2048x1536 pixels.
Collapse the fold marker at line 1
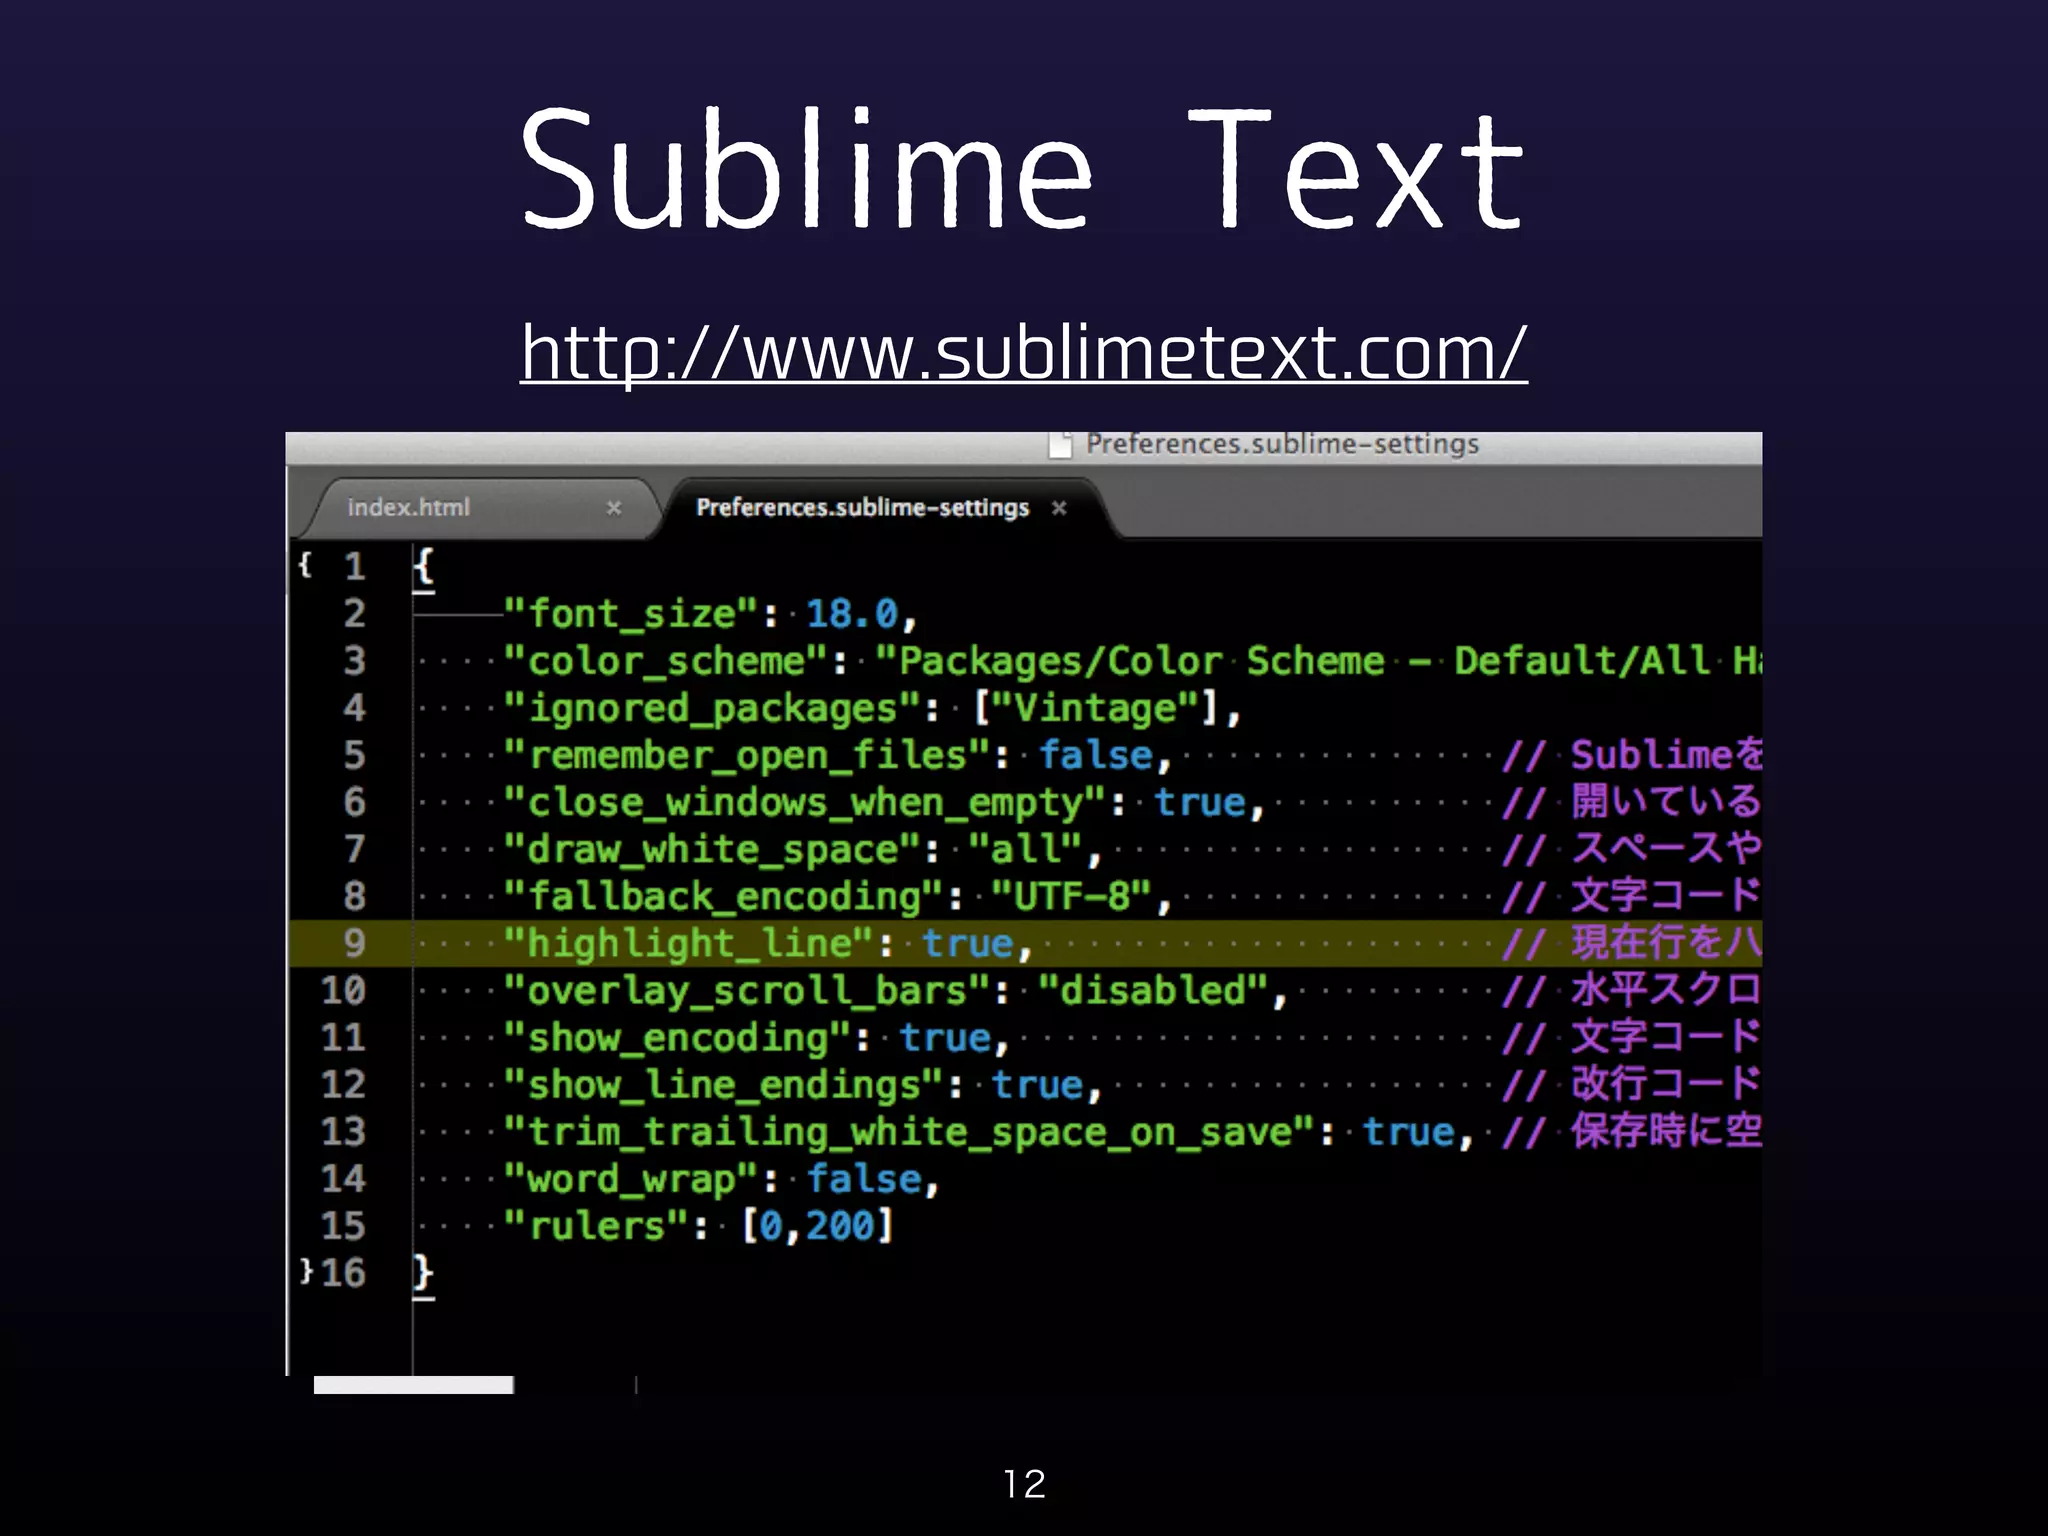click(x=305, y=566)
